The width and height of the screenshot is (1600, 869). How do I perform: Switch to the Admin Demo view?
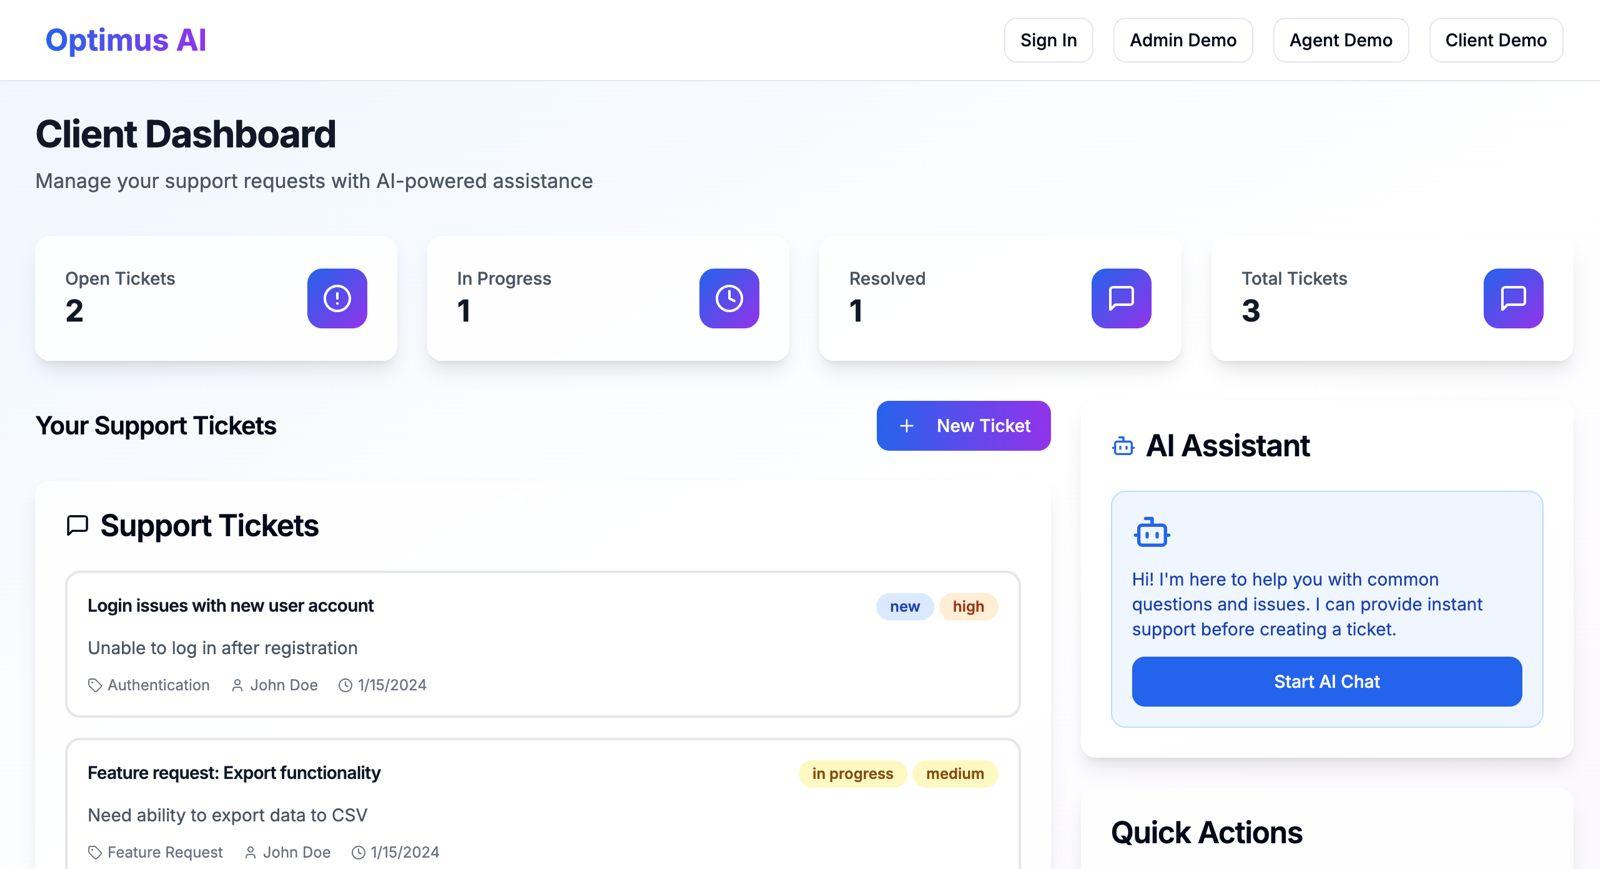(x=1183, y=40)
